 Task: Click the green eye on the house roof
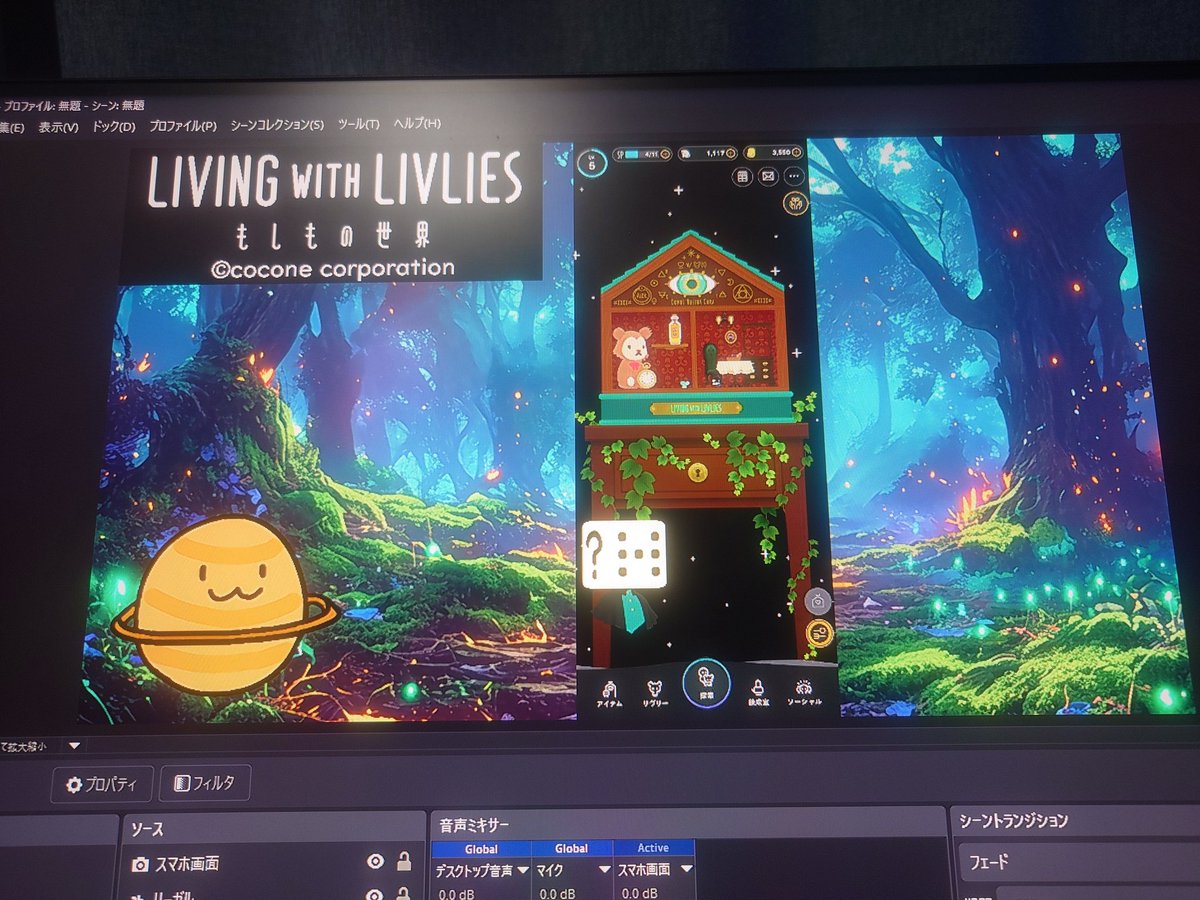click(691, 284)
